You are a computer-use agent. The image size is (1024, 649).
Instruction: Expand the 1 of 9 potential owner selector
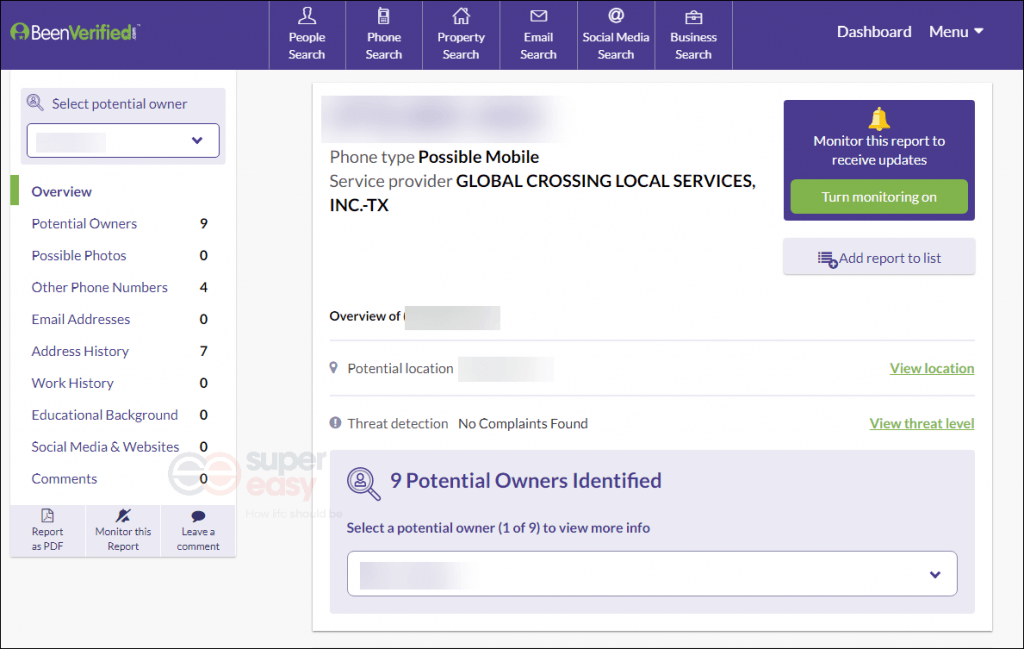pos(652,574)
